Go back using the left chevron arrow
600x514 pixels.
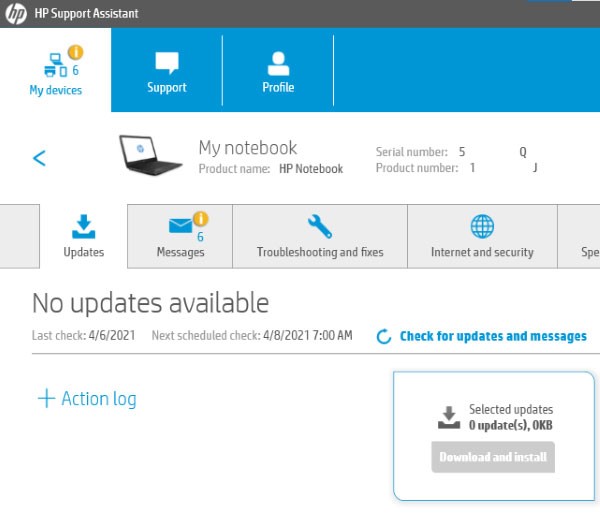tap(39, 158)
